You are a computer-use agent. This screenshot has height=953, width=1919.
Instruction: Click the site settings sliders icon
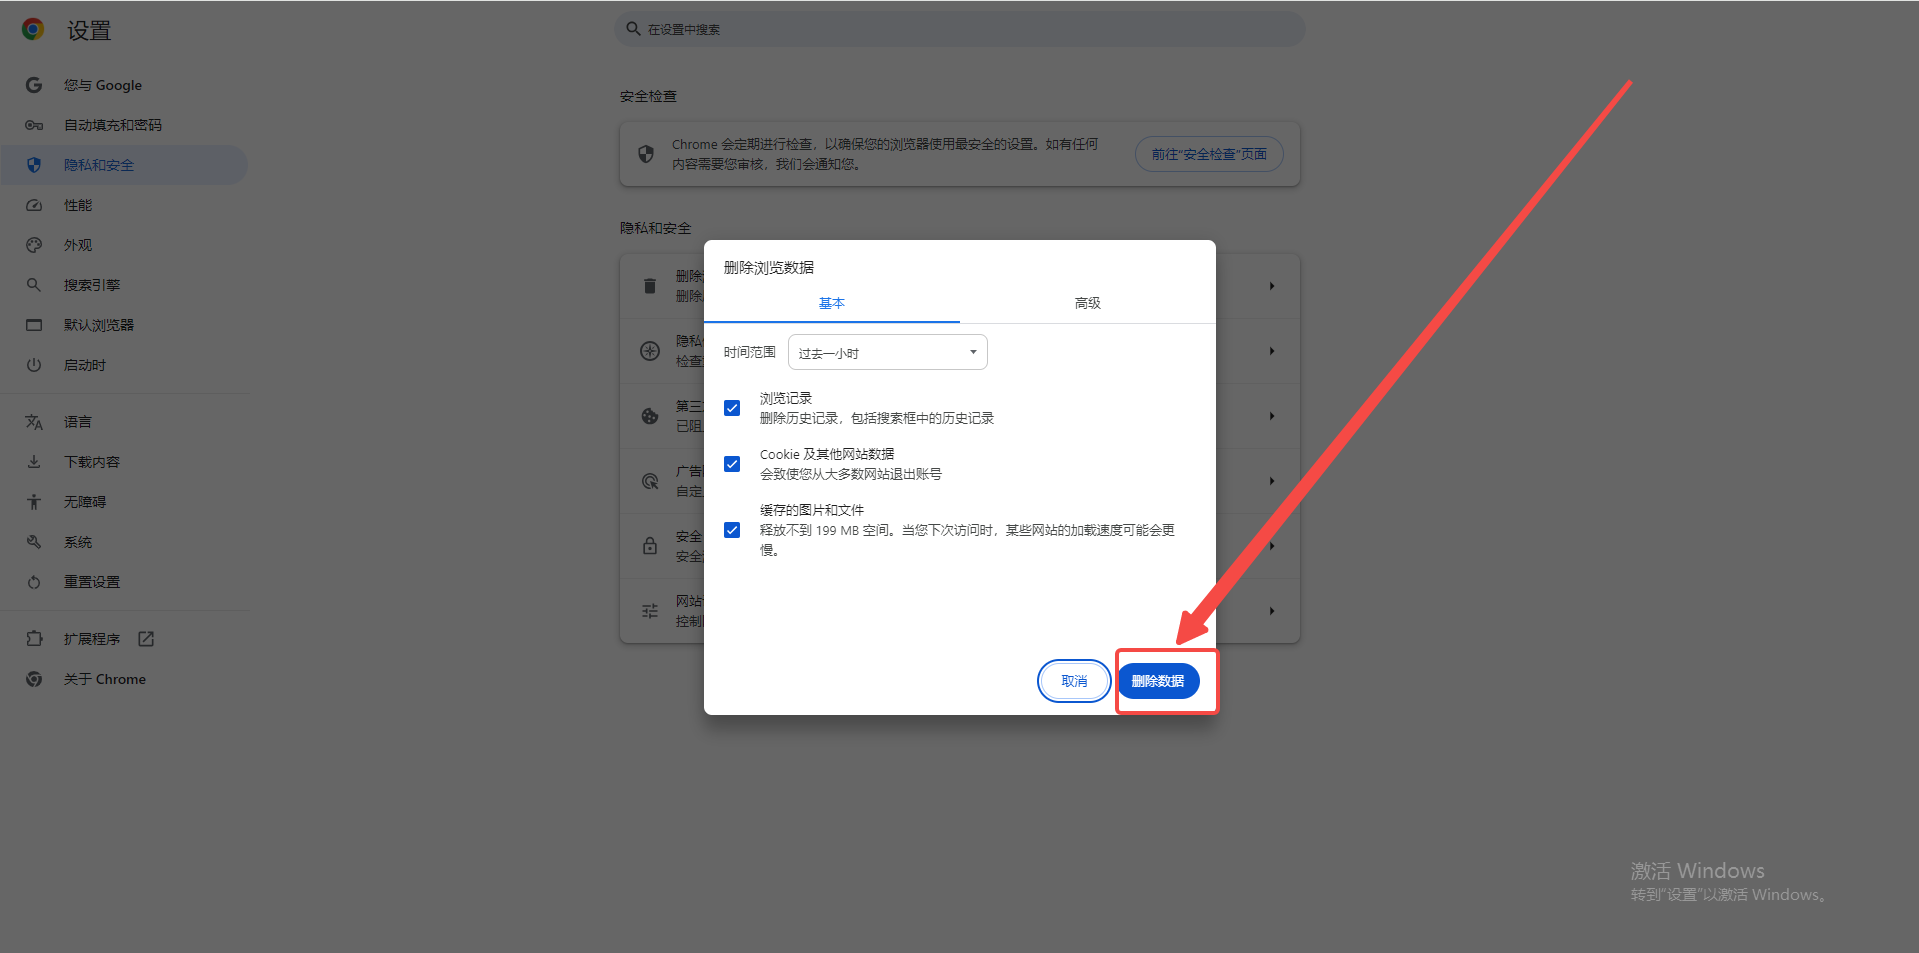pyautogui.click(x=650, y=611)
